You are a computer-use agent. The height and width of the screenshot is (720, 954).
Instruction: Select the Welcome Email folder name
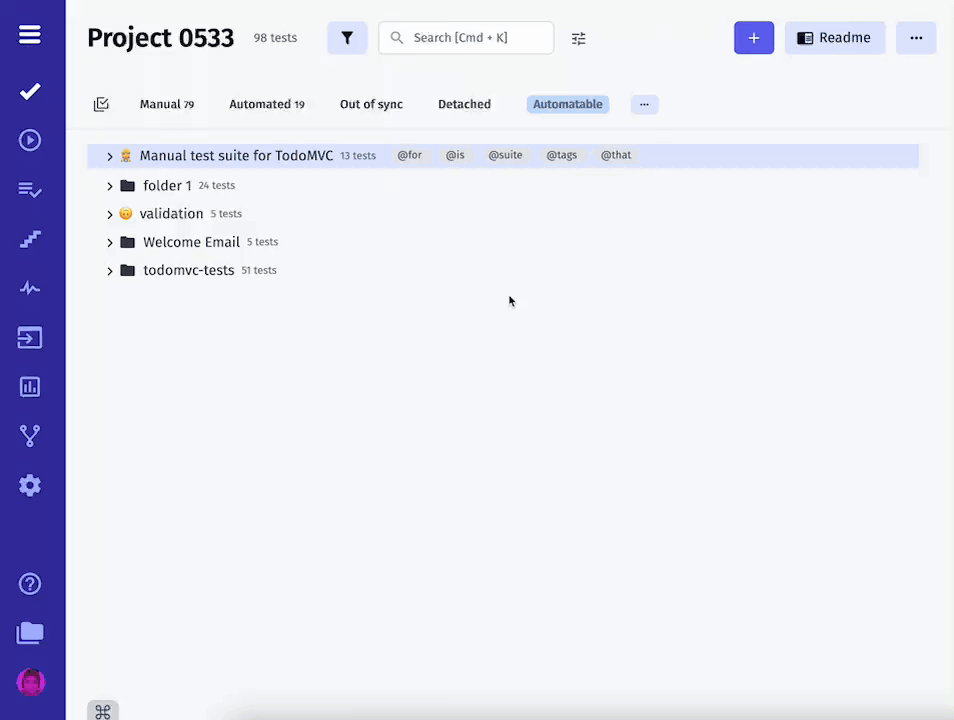192,242
